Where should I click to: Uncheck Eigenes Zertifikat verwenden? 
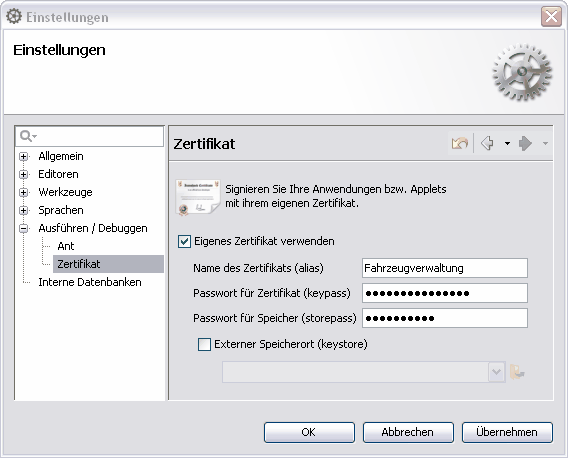tap(184, 241)
